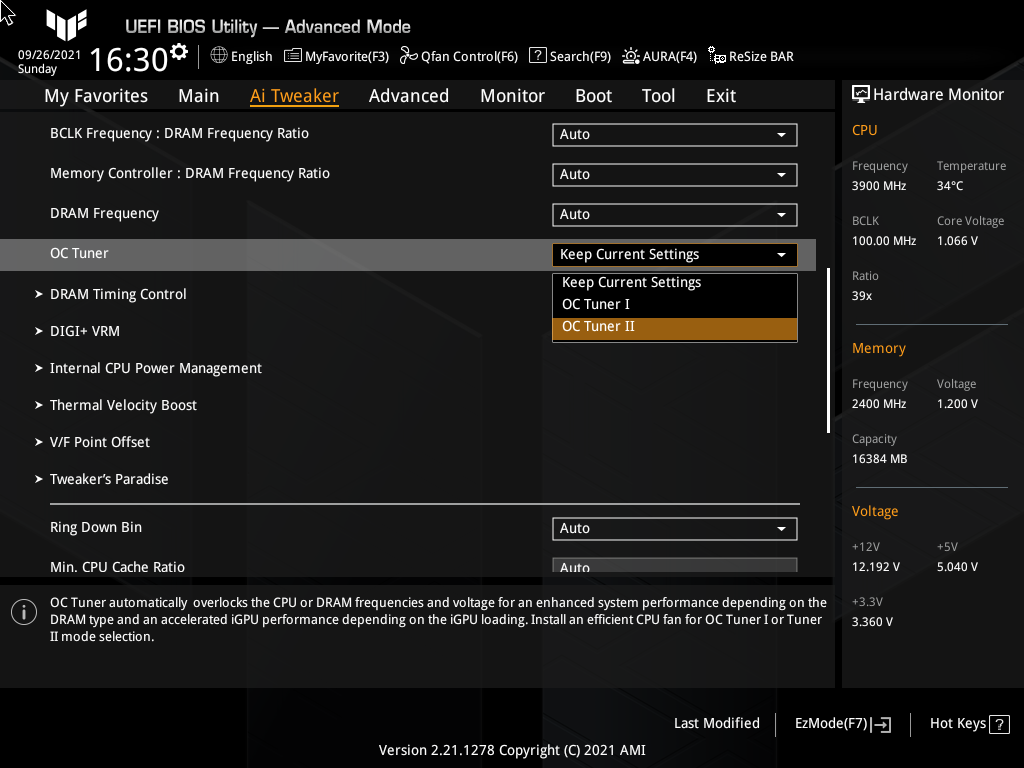
Task: Open MyFavorite(F3) list icon
Action: coord(293,56)
